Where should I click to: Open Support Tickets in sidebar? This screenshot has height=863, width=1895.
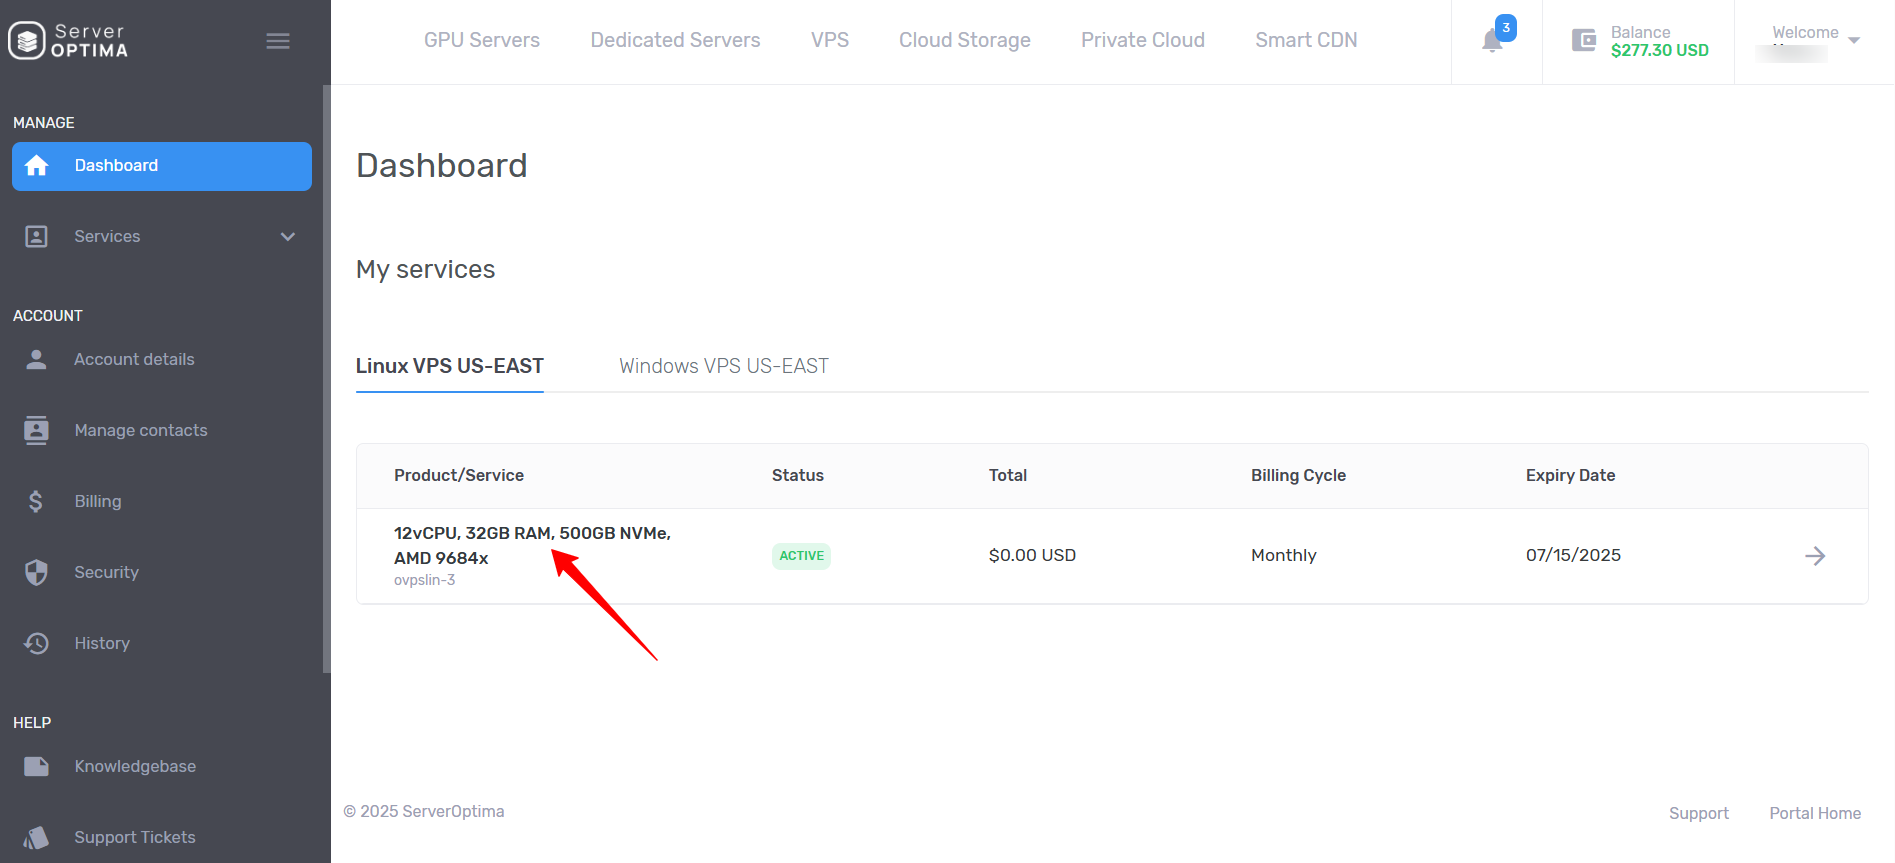(x=135, y=838)
